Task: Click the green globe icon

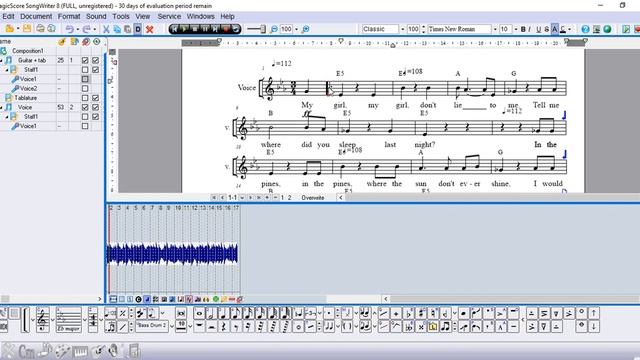Action: (x=607, y=29)
